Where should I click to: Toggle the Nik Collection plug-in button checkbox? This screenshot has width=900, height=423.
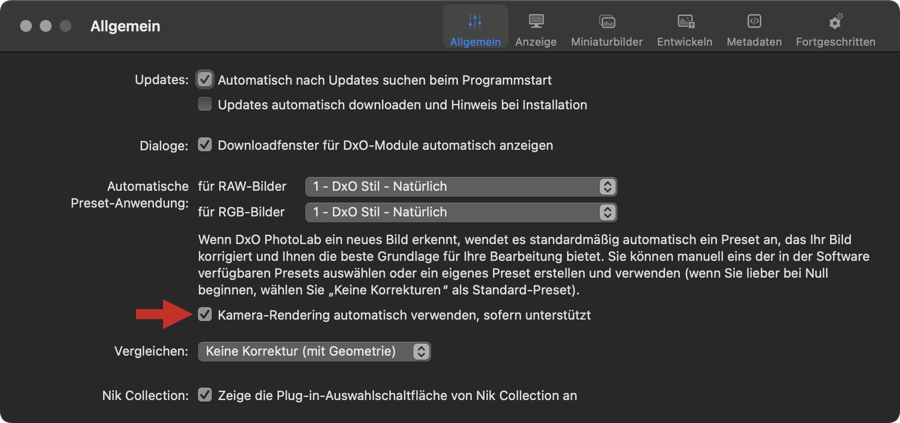(205, 395)
